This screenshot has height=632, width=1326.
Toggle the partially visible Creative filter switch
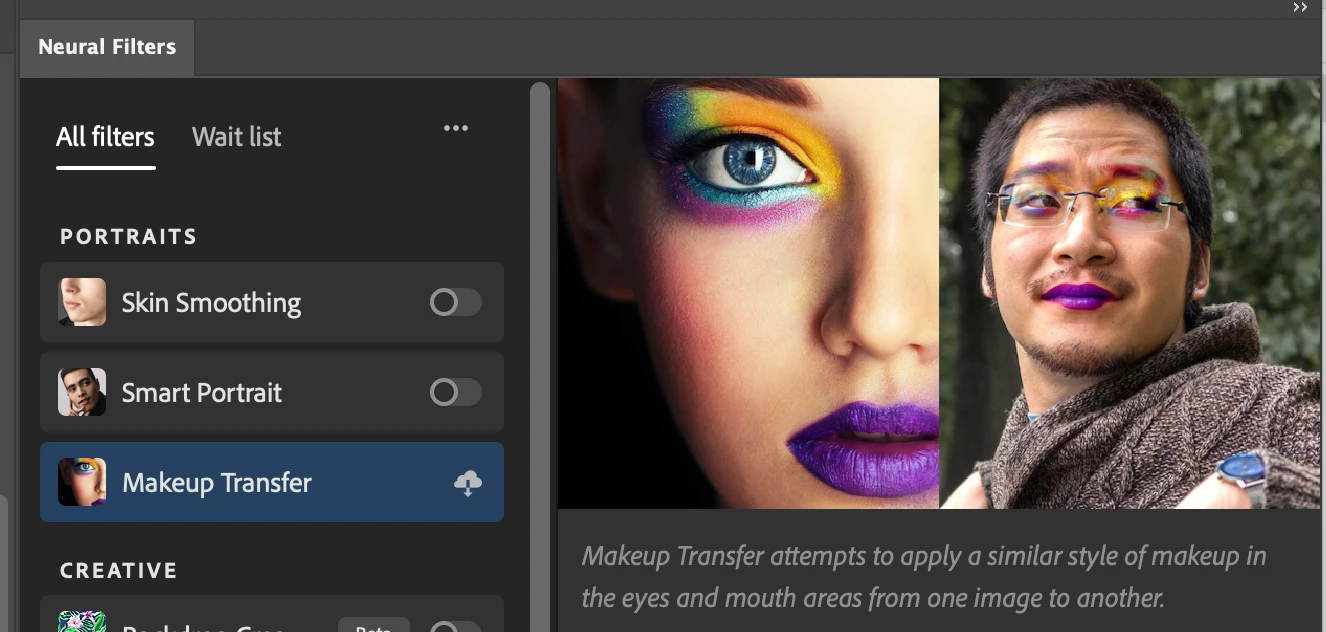click(x=456, y=627)
